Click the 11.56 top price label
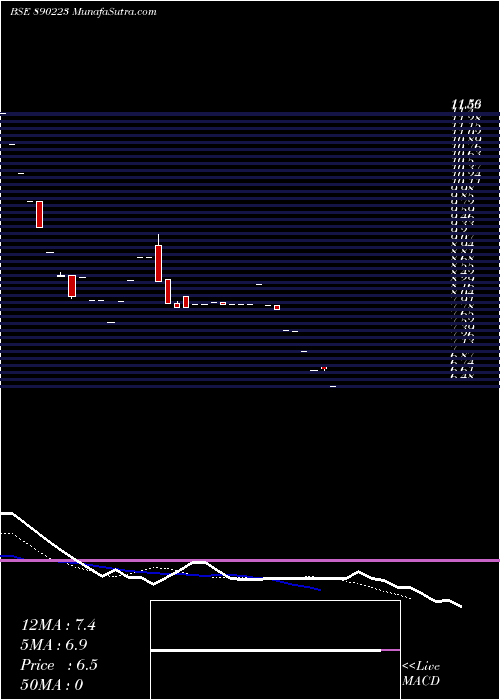 click(x=466, y=104)
